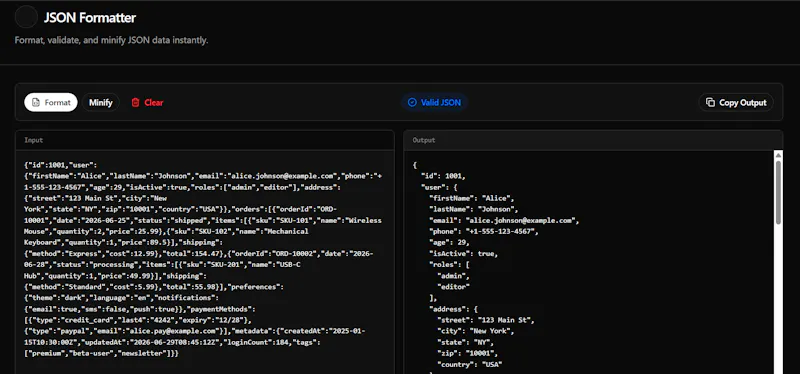The width and height of the screenshot is (800, 374).
Task: Click the Valid JSON status badge
Action: tap(434, 102)
